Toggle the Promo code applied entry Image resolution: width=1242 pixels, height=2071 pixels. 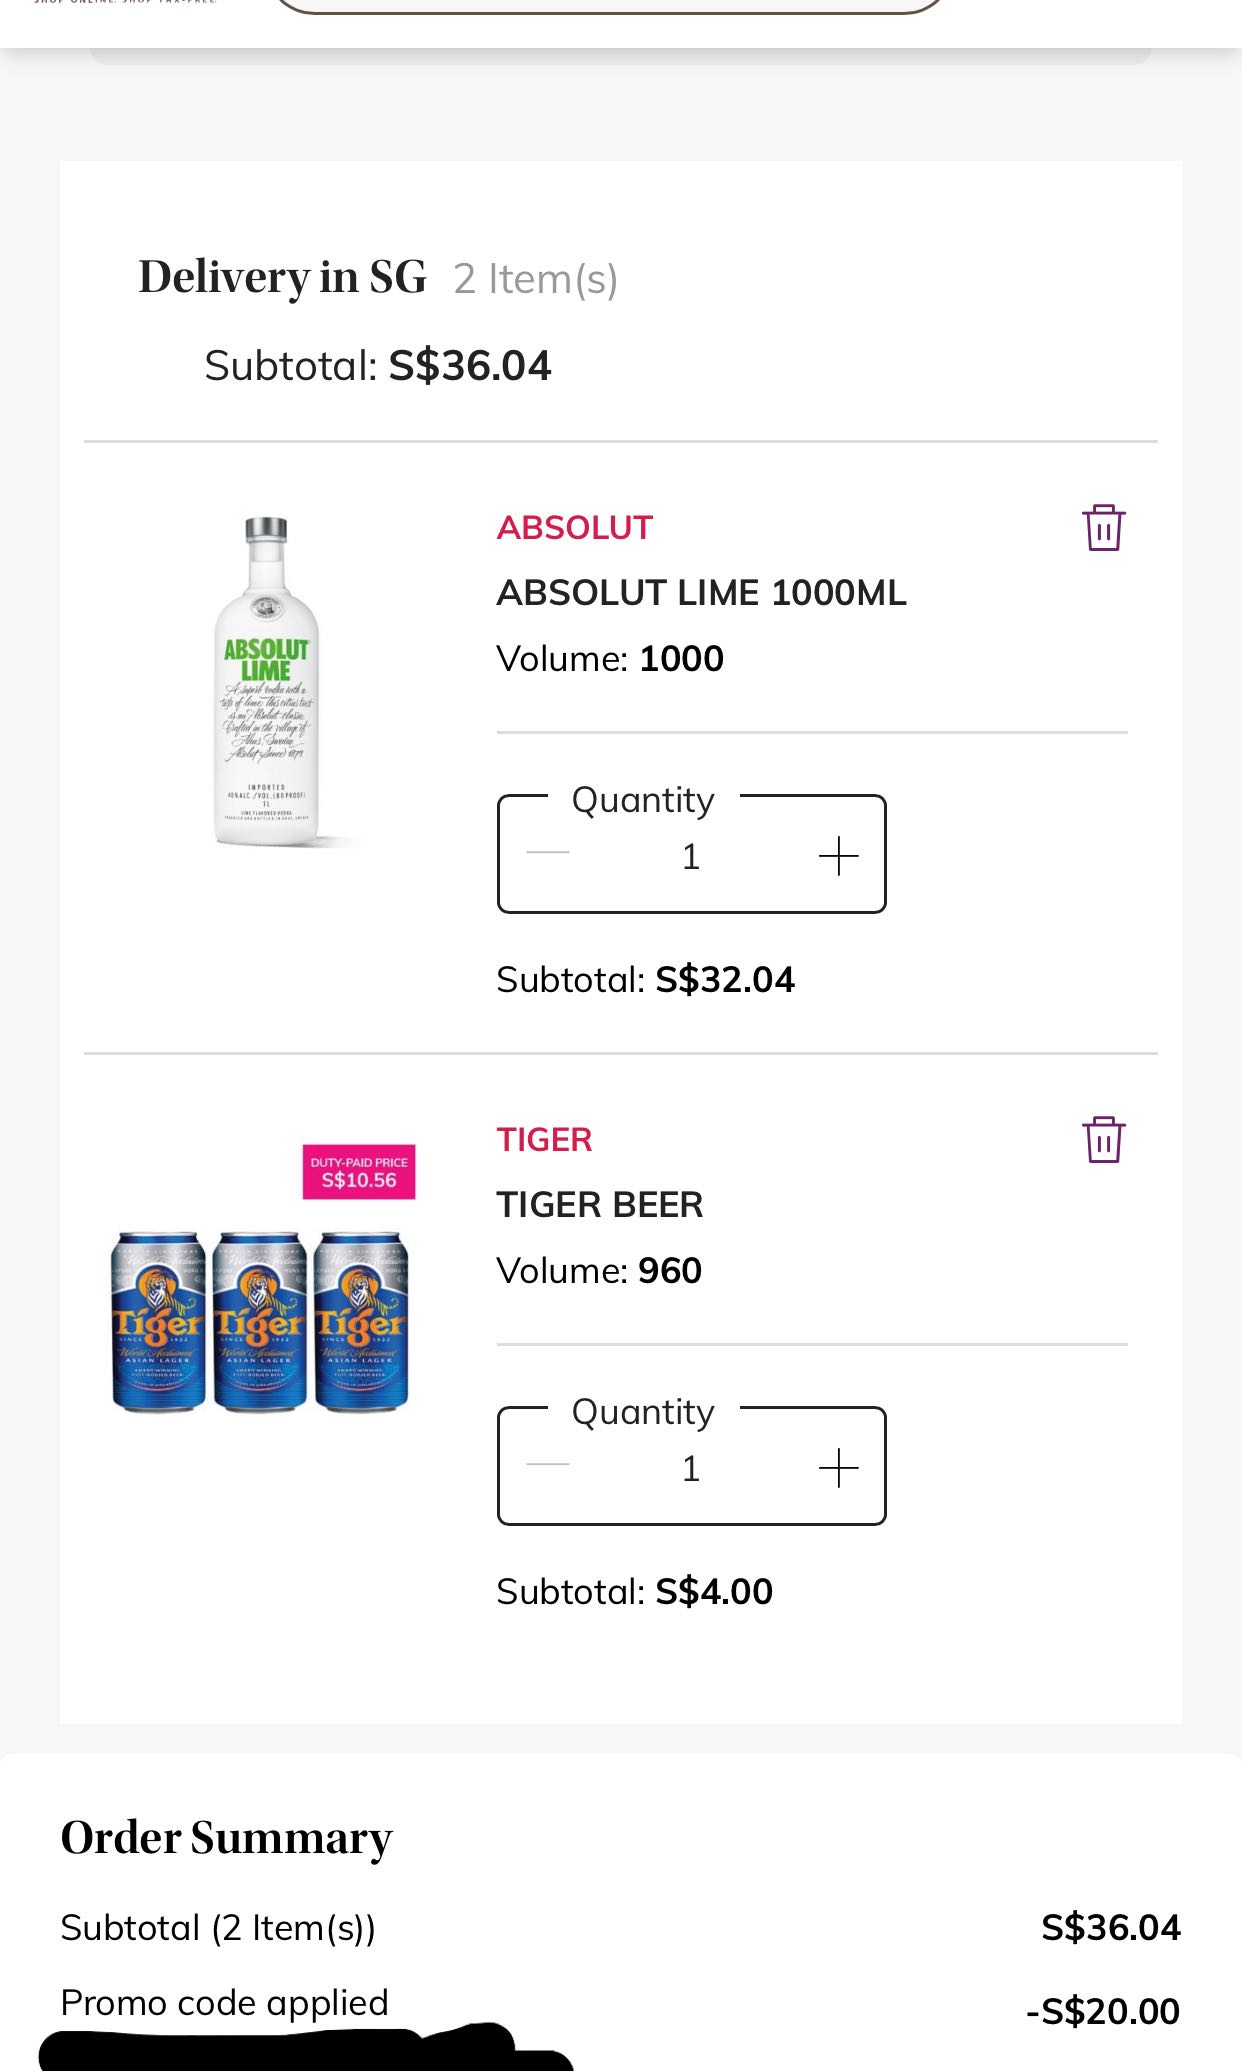pos(224,2002)
